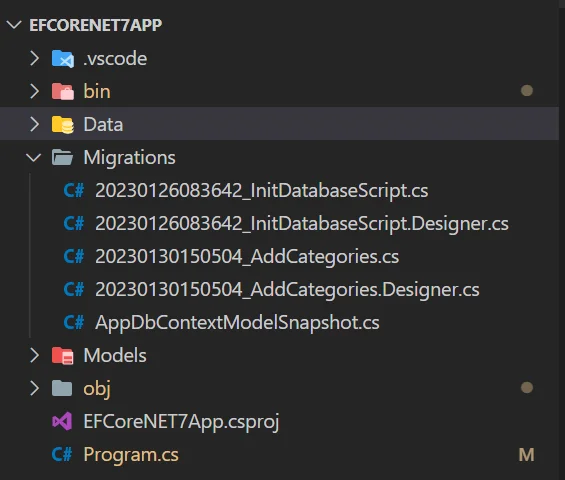Click the Data database folder icon

coord(63,125)
